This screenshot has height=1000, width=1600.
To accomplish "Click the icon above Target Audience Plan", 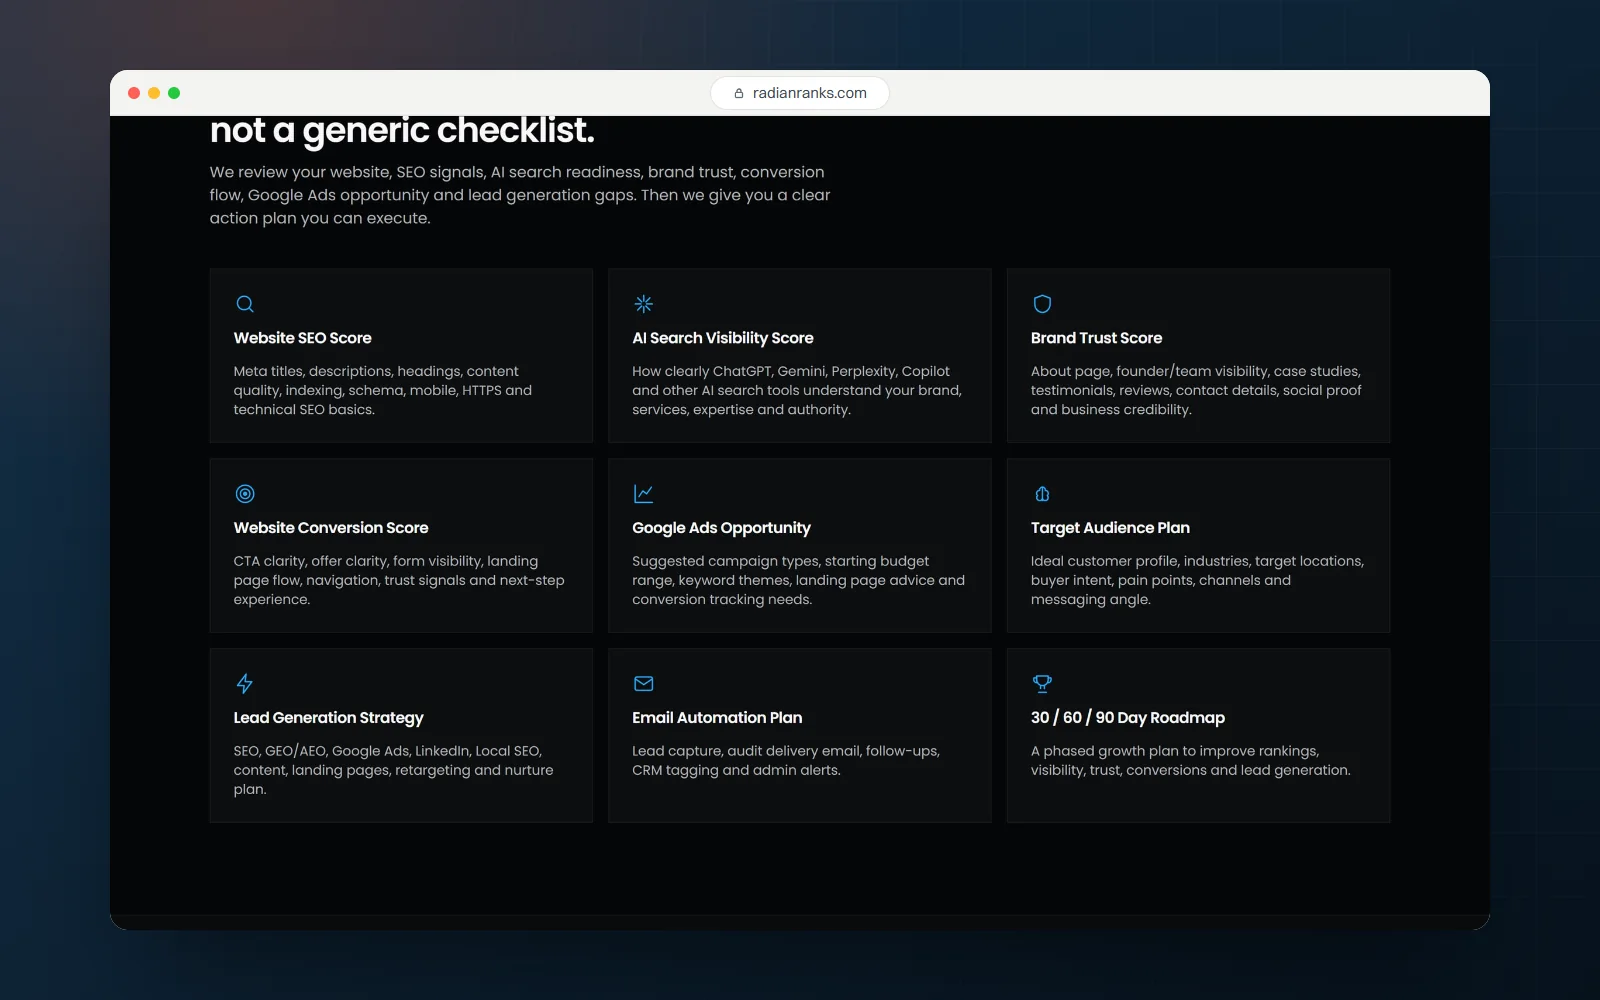I will click(1042, 494).
